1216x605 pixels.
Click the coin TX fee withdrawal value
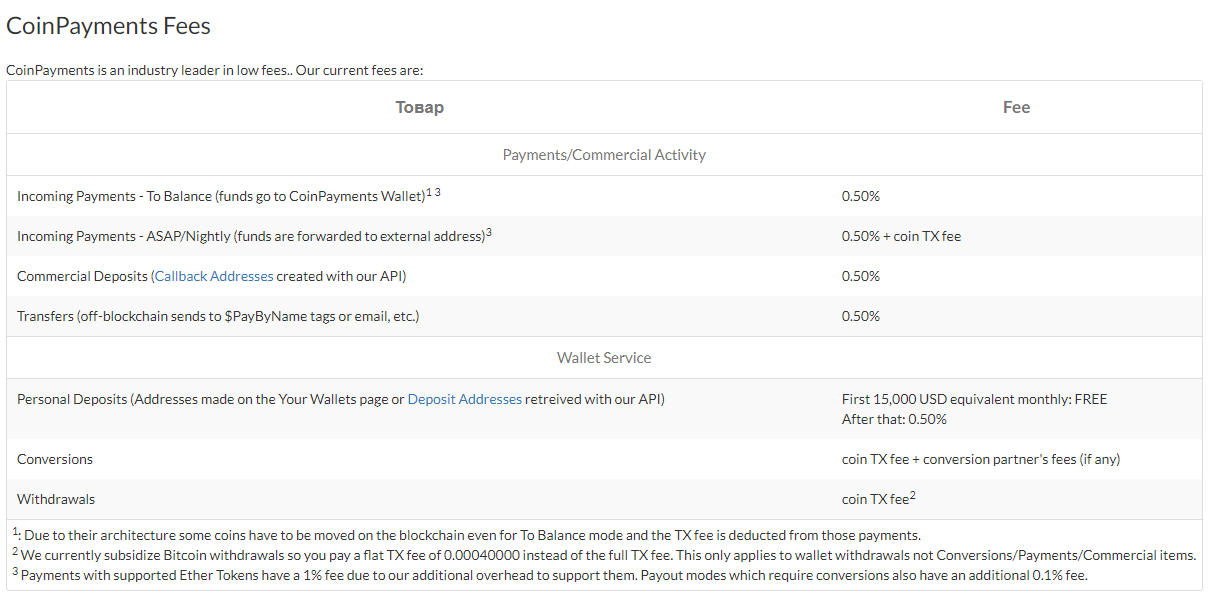click(x=879, y=498)
